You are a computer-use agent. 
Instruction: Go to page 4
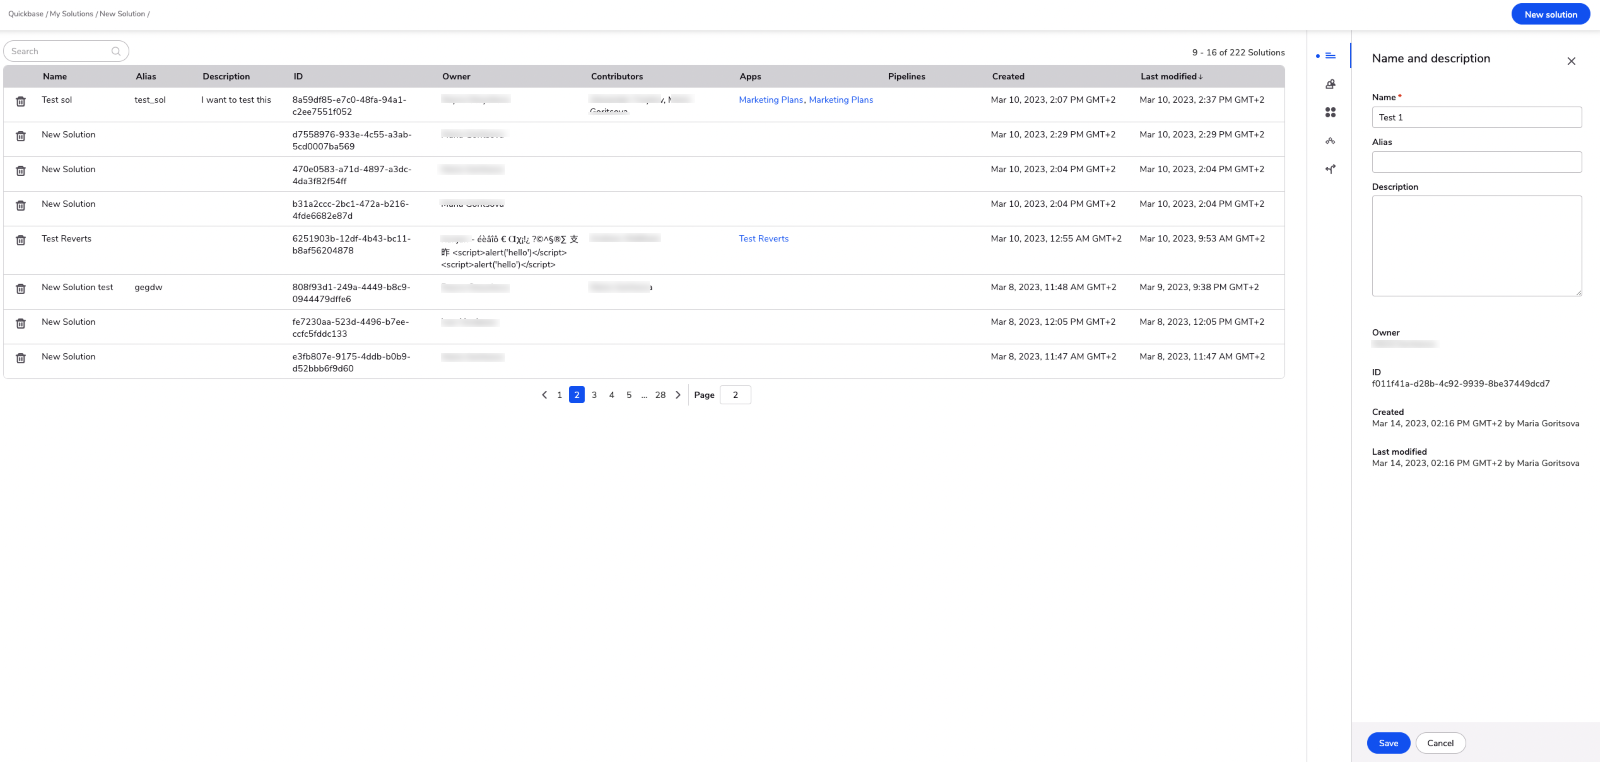pyautogui.click(x=612, y=395)
